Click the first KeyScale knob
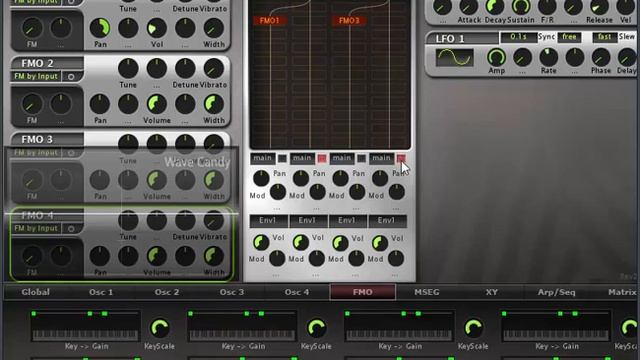Screen dimensions: 640x360 (x=160, y=328)
